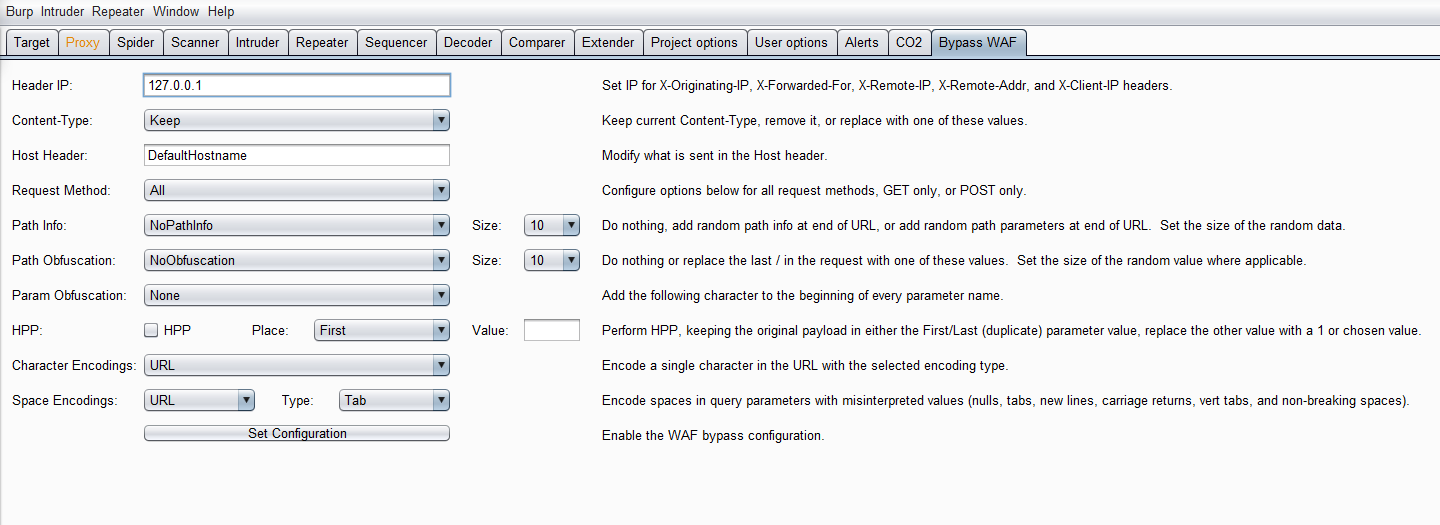Switch to the User options tab
The width and height of the screenshot is (1440, 525).
click(x=791, y=42)
